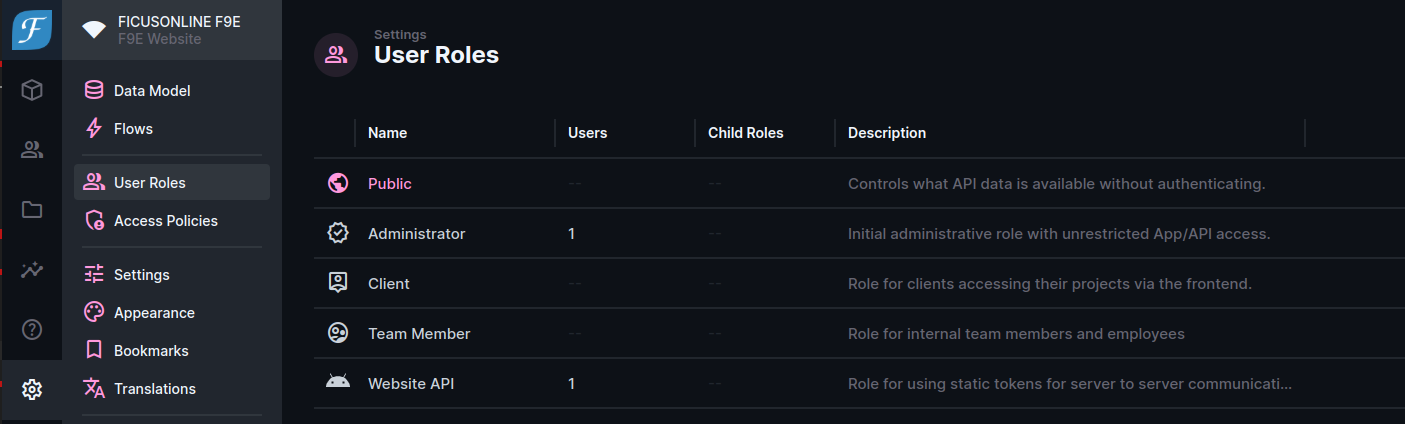Open the Public role
1405x424 pixels.
390,184
